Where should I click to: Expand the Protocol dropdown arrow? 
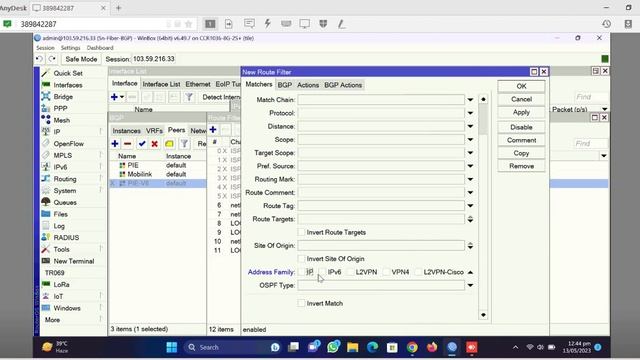[470, 113]
